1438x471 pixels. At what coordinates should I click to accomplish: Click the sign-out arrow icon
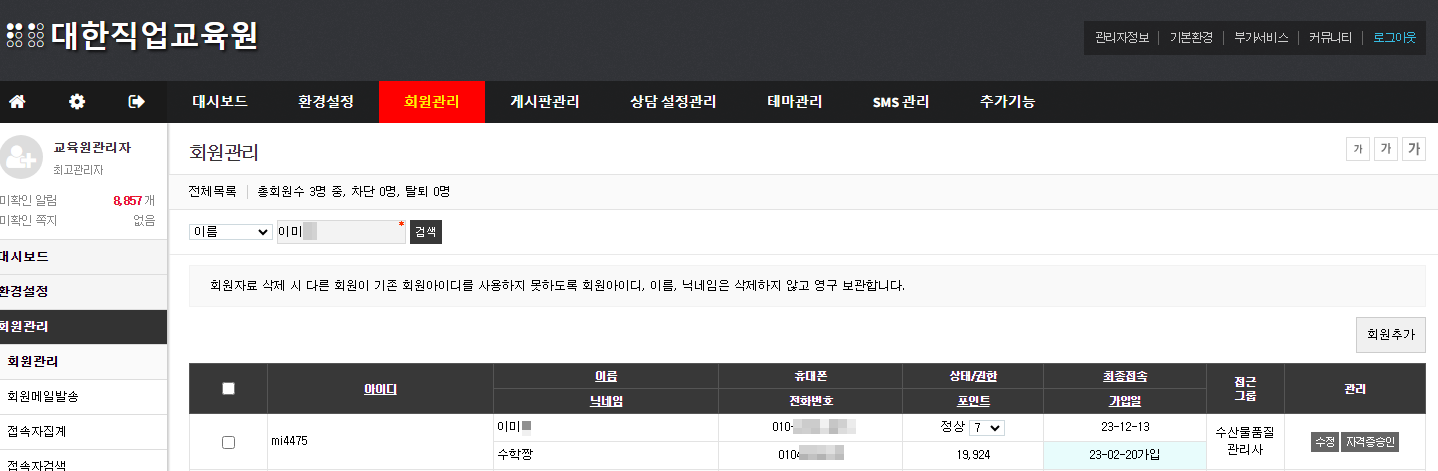[137, 102]
